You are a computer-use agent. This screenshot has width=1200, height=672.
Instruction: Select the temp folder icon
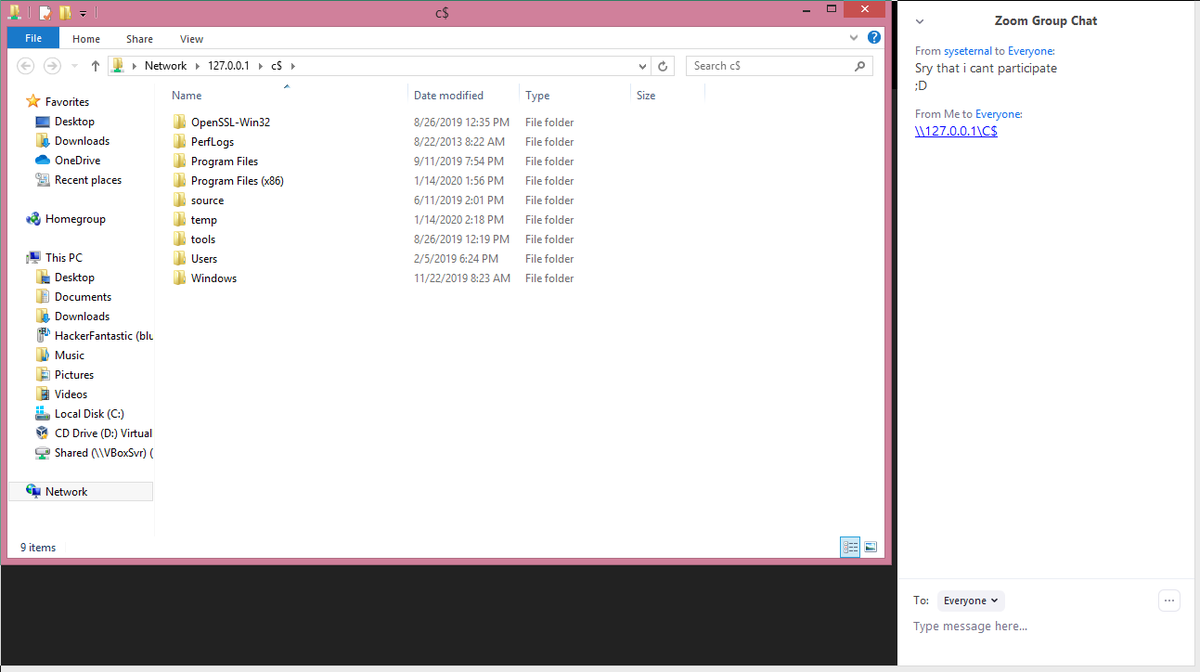(180, 220)
